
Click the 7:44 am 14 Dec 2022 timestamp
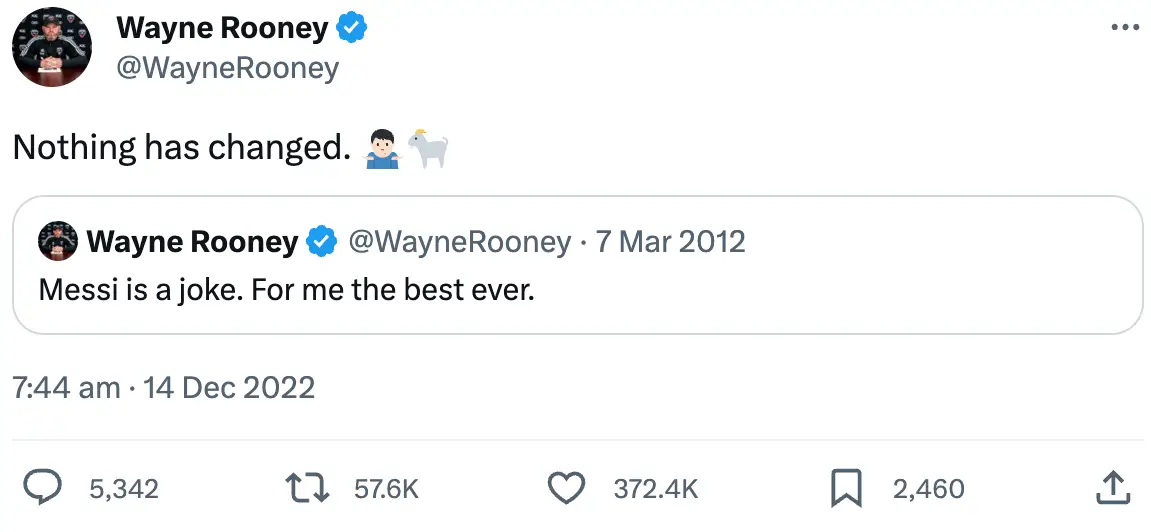(164, 387)
